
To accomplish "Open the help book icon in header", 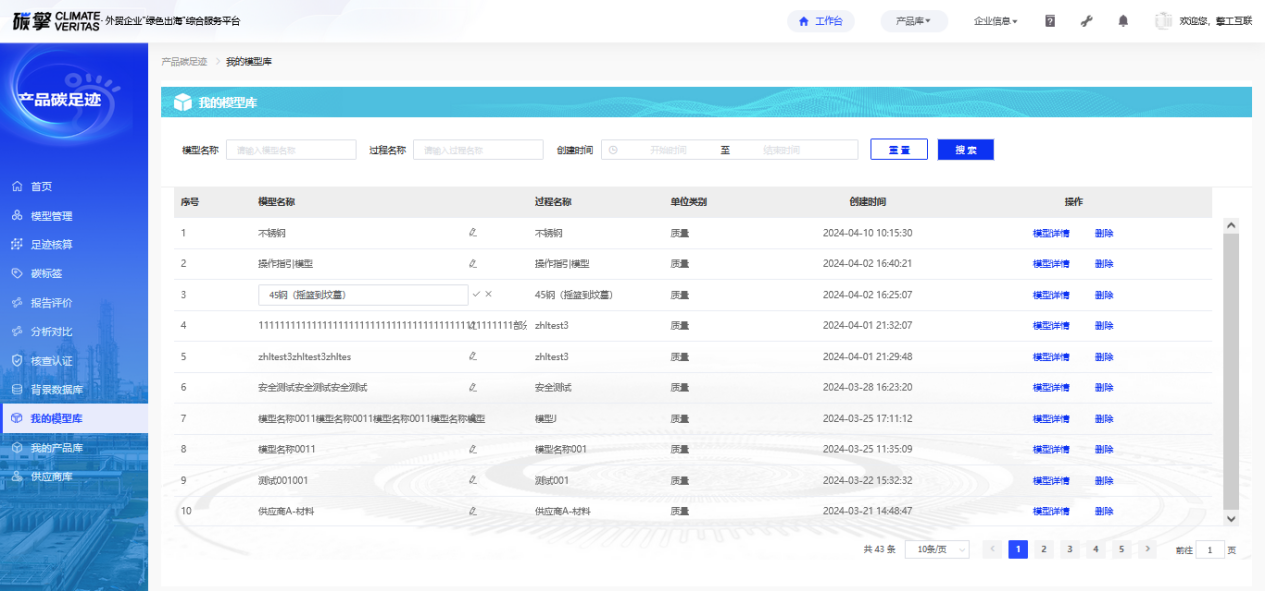I will (1050, 21).
